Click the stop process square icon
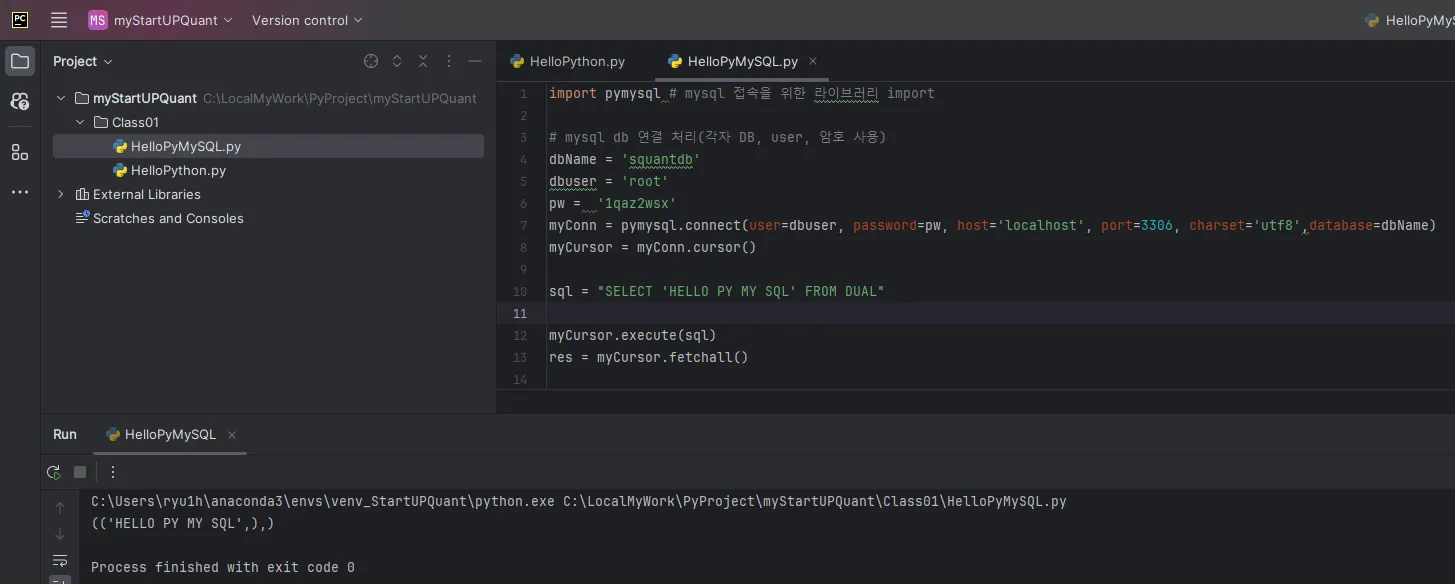Image resolution: width=1455 pixels, height=584 pixels. (x=80, y=472)
